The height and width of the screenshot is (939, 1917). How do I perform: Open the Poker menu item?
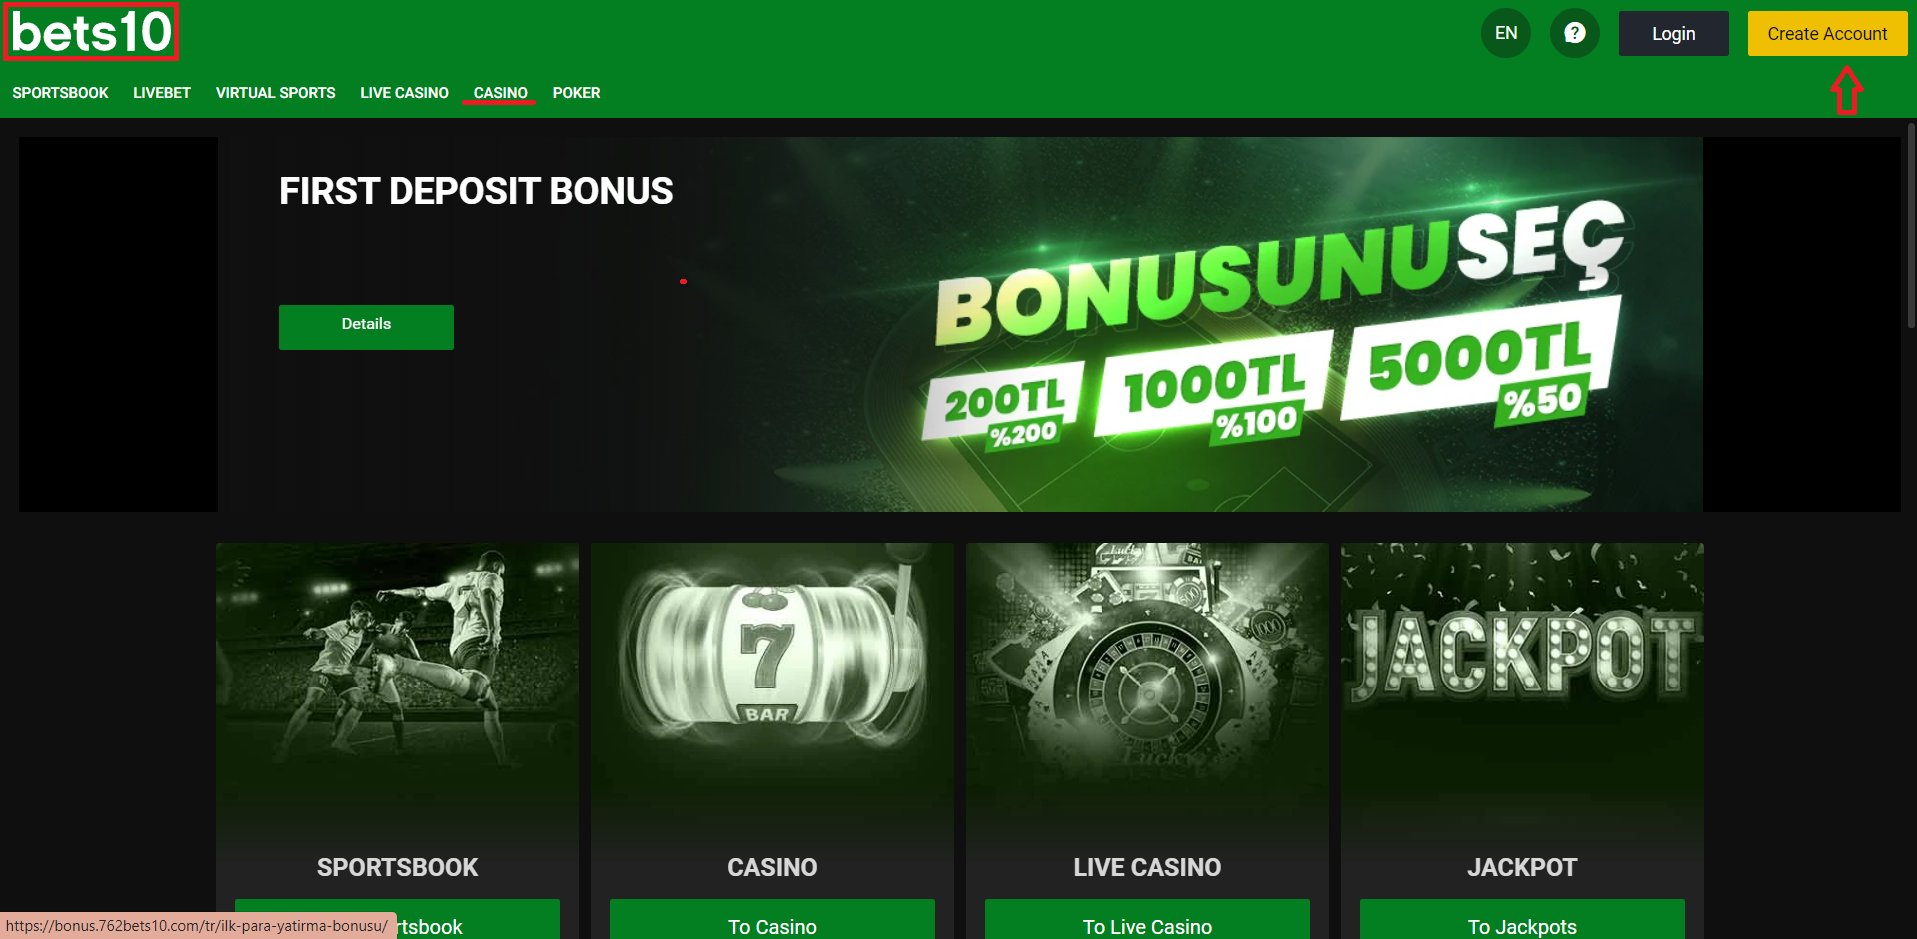[576, 93]
